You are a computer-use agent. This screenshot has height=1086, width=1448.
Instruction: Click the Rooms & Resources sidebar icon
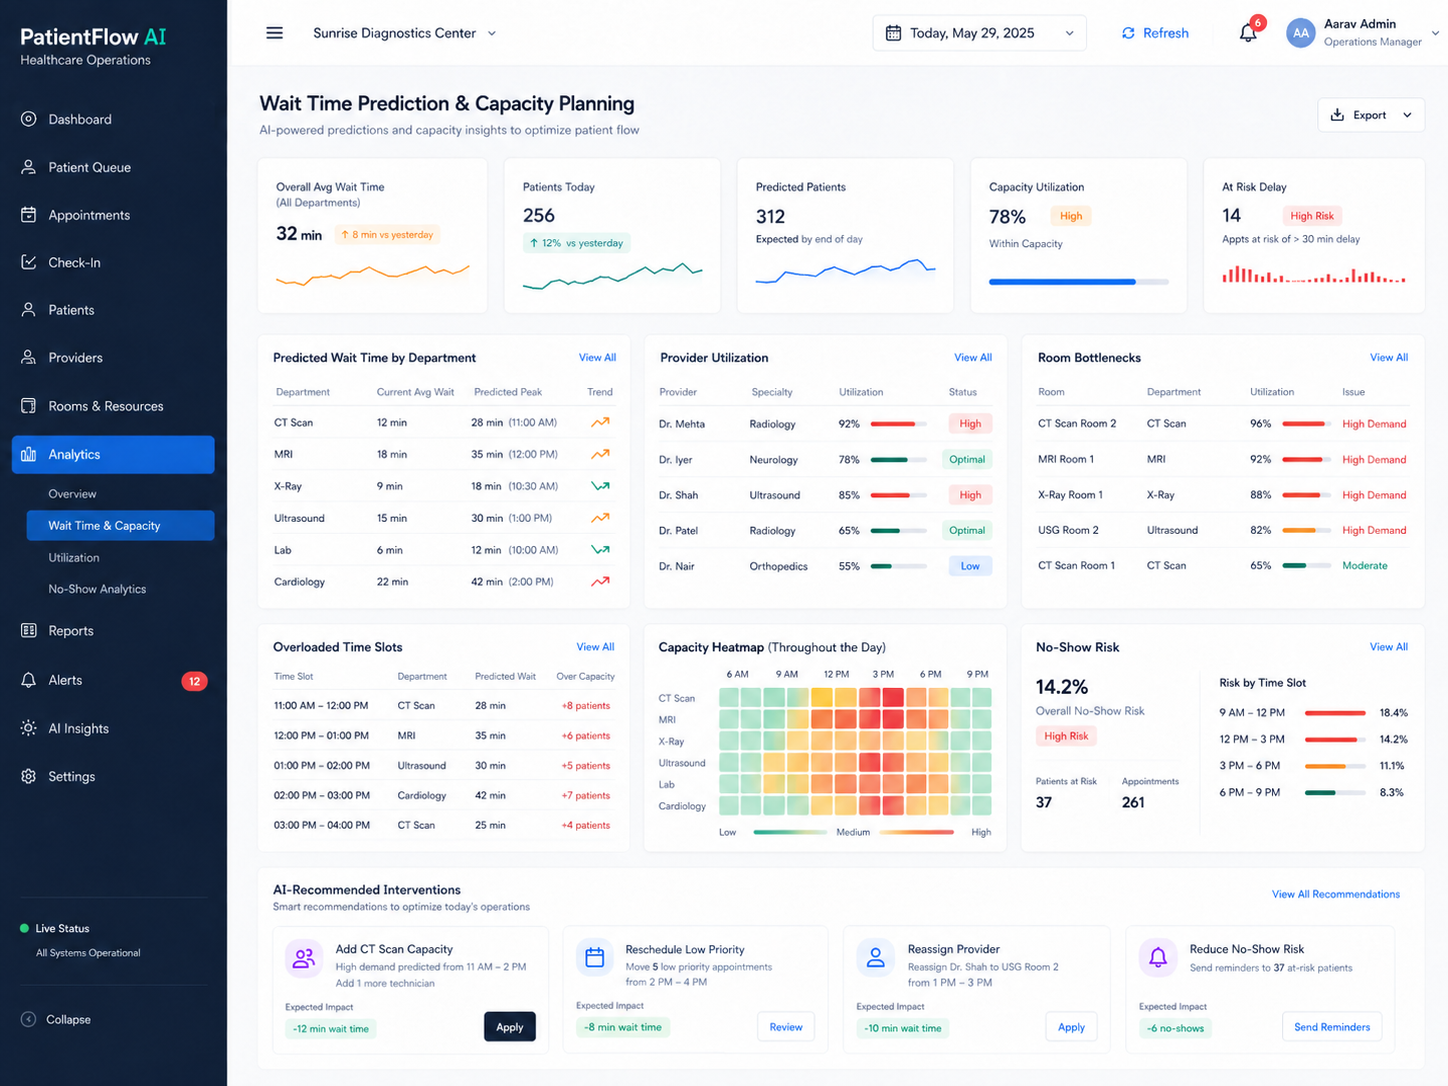pos(29,406)
